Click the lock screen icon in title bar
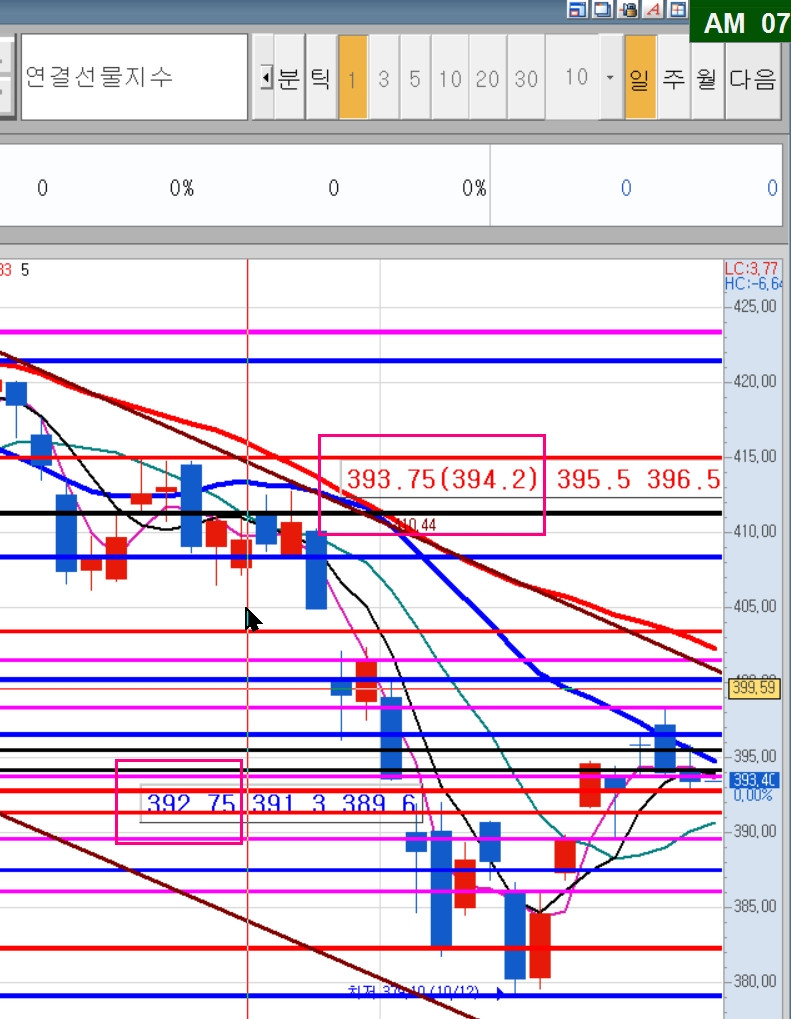The image size is (791, 1019). (x=628, y=9)
